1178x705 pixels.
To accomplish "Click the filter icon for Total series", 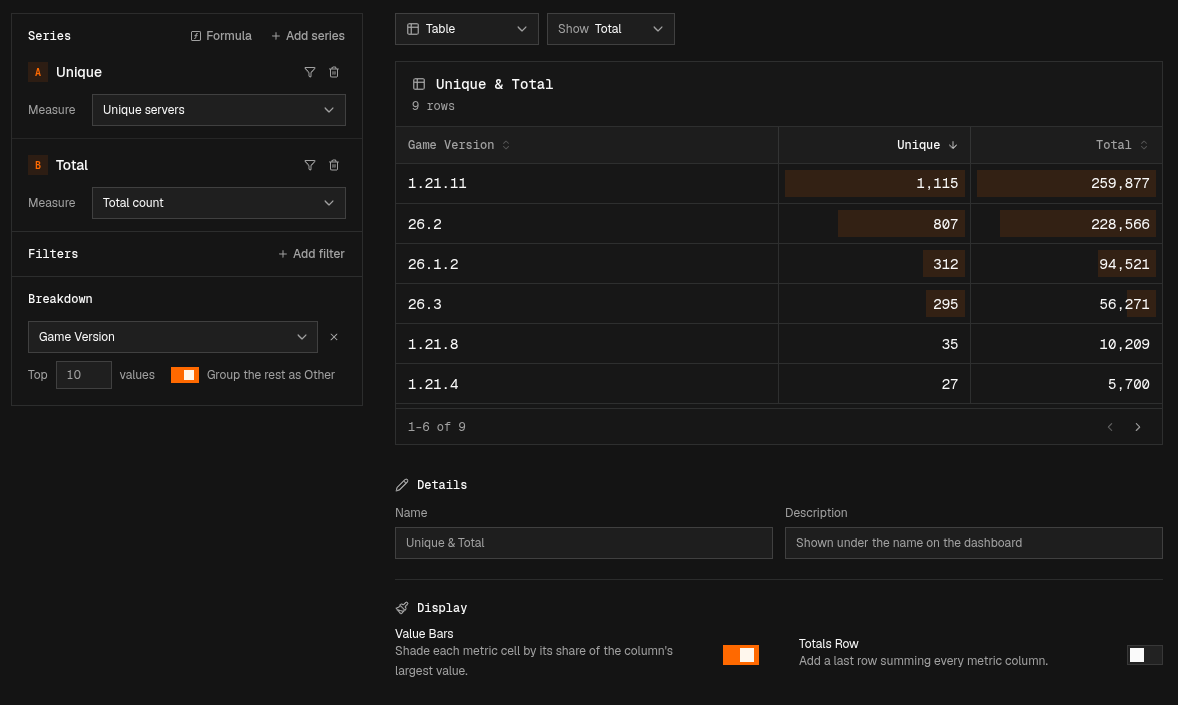I will point(310,165).
